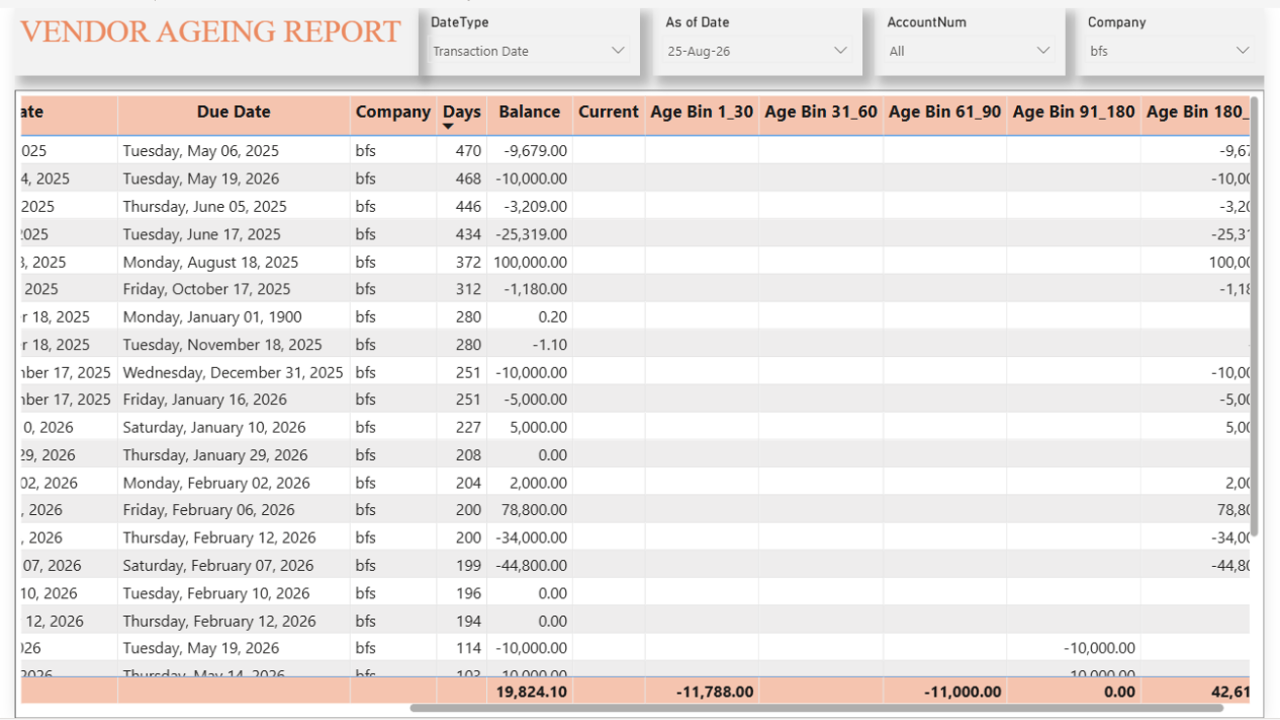Select the Tuesday, May 06, 2025 due date

tap(201, 151)
